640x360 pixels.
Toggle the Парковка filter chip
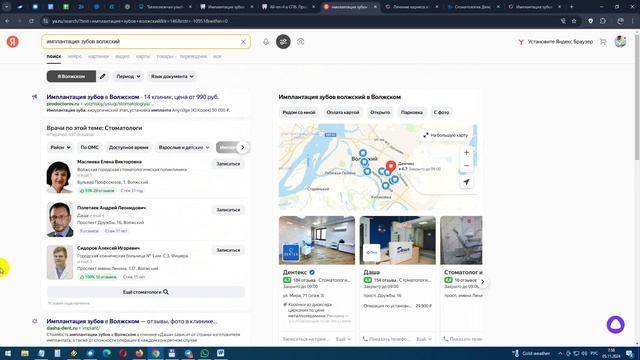click(x=411, y=112)
